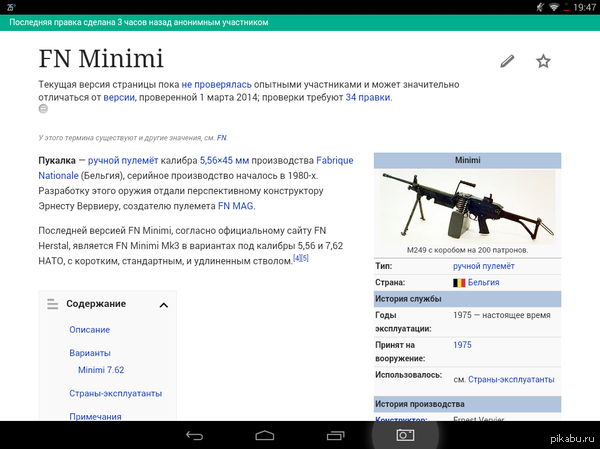Open footnote reference [5]

point(305,258)
